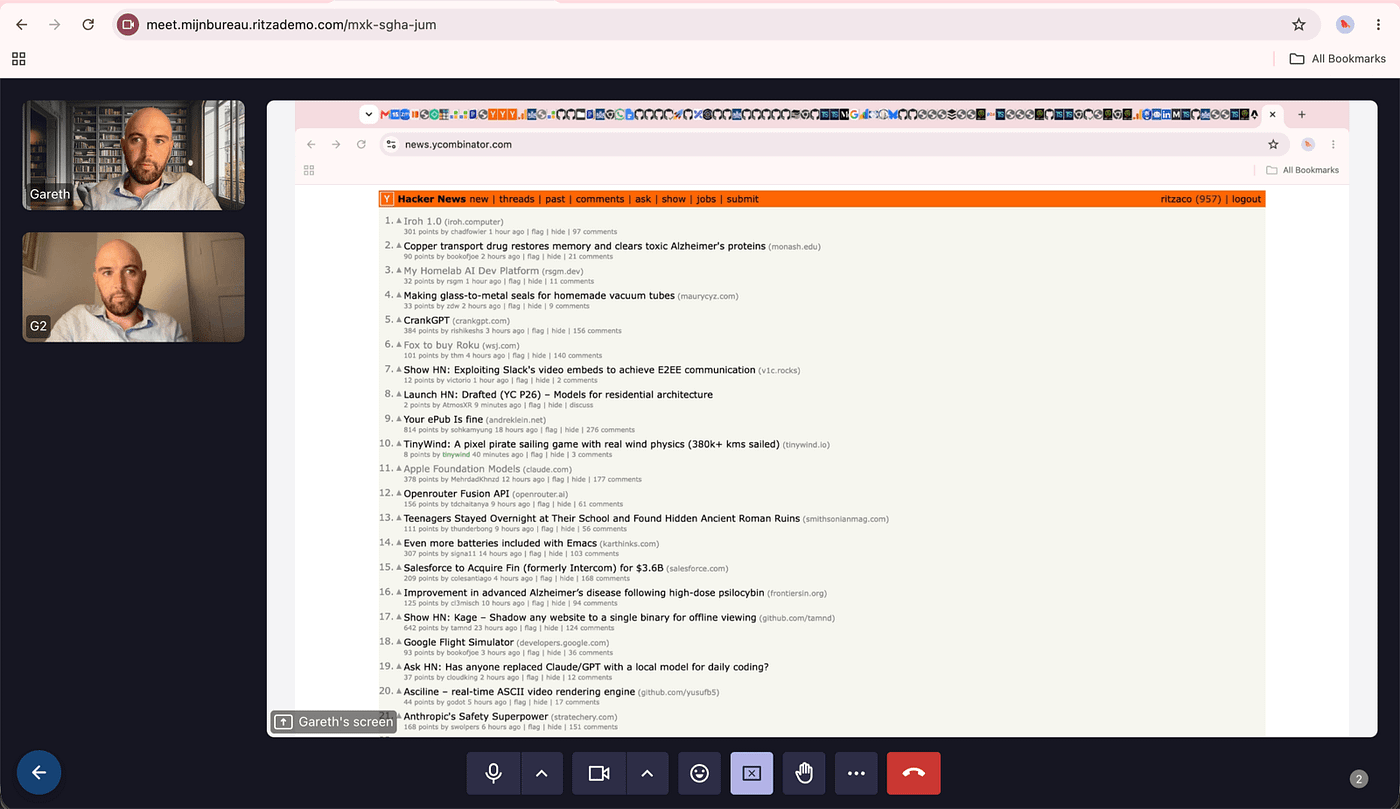
Task: Open '276 comments' under Your ePub Is fine
Action: (609, 430)
